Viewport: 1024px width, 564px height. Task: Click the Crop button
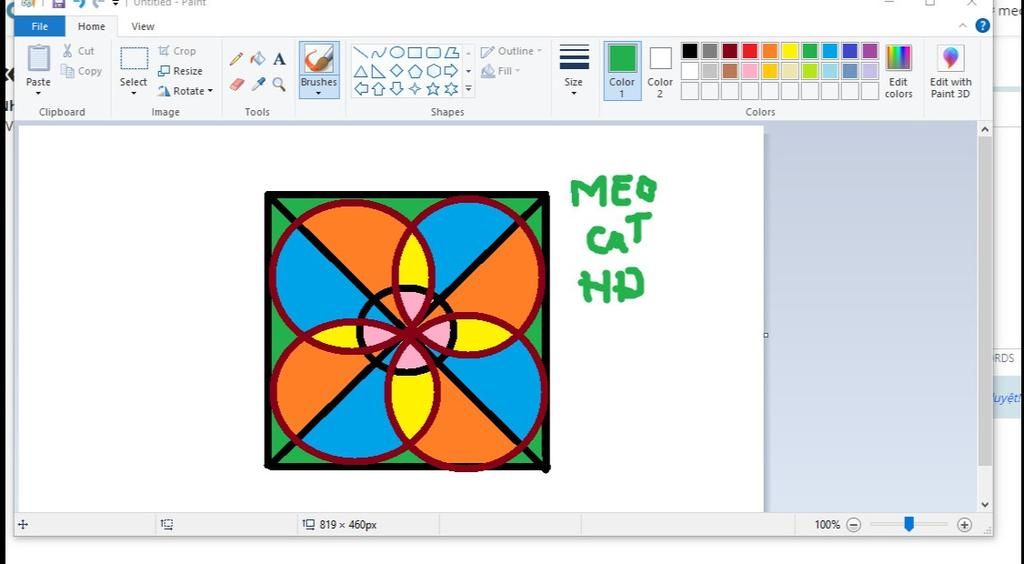point(177,51)
